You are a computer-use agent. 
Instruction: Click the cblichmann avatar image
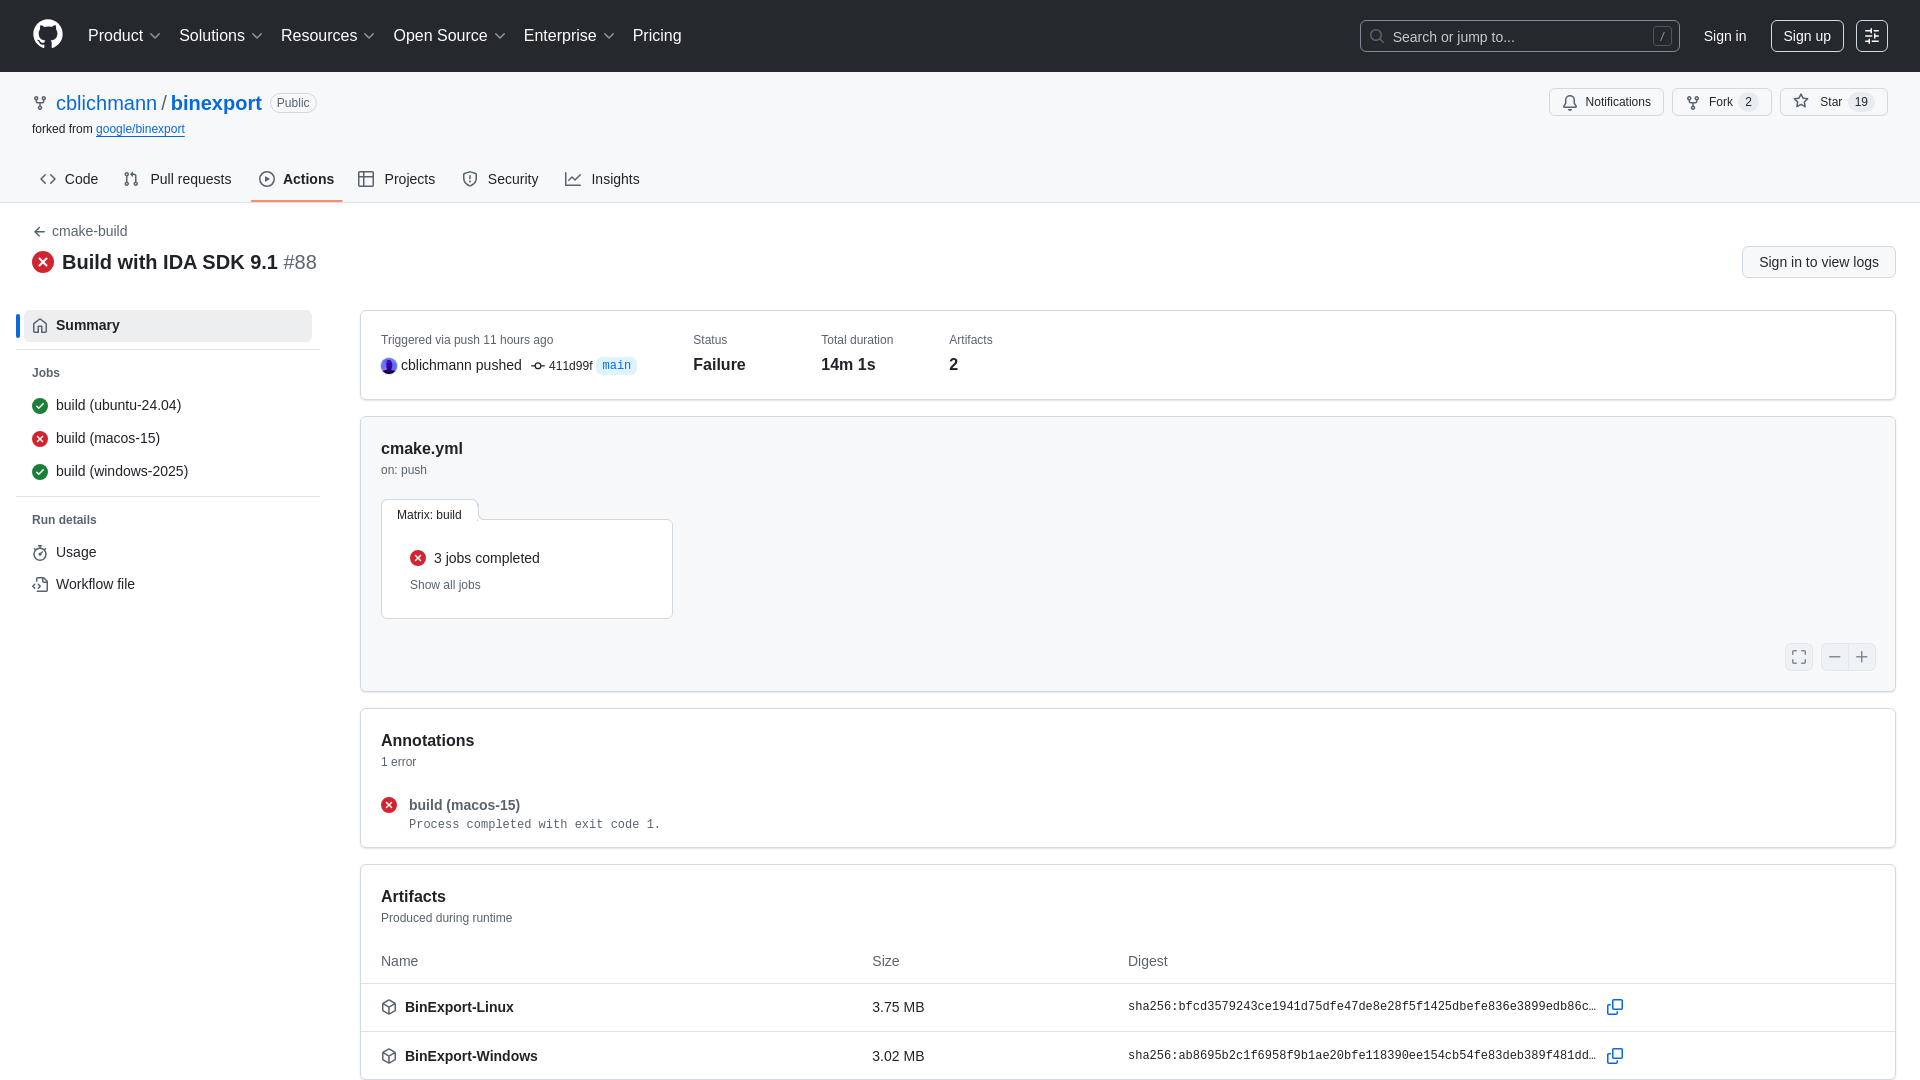389,366
